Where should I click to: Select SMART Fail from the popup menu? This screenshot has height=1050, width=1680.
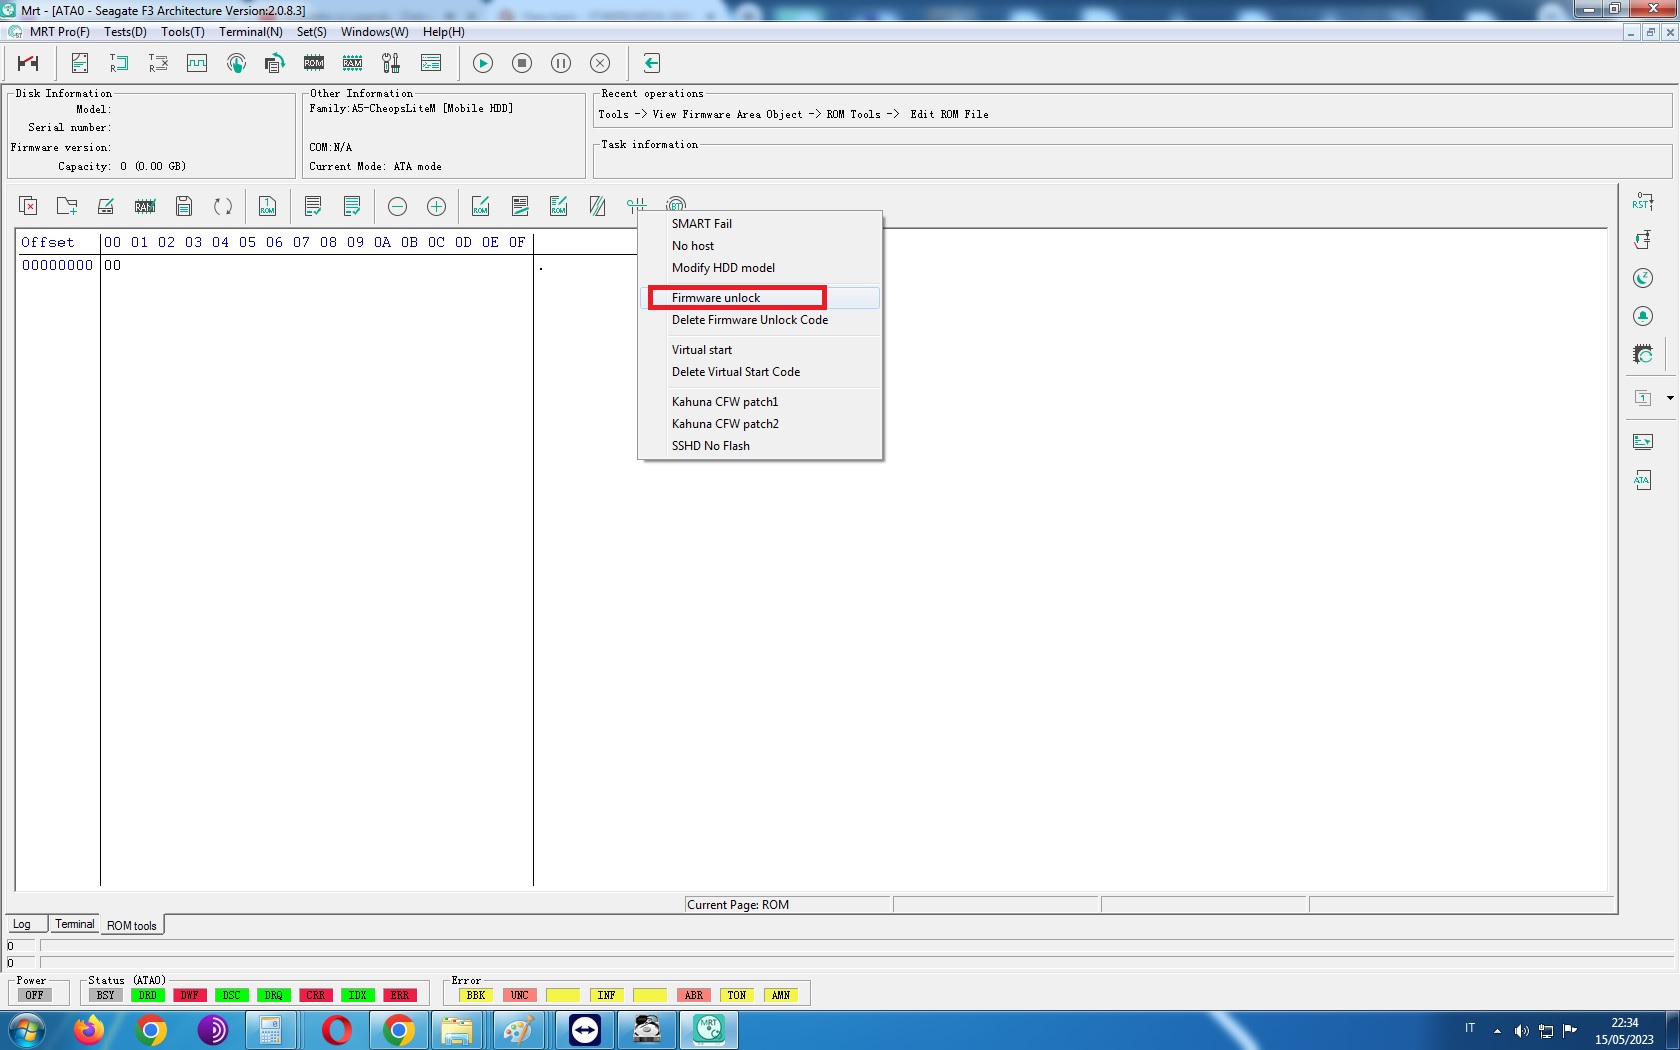point(760,224)
